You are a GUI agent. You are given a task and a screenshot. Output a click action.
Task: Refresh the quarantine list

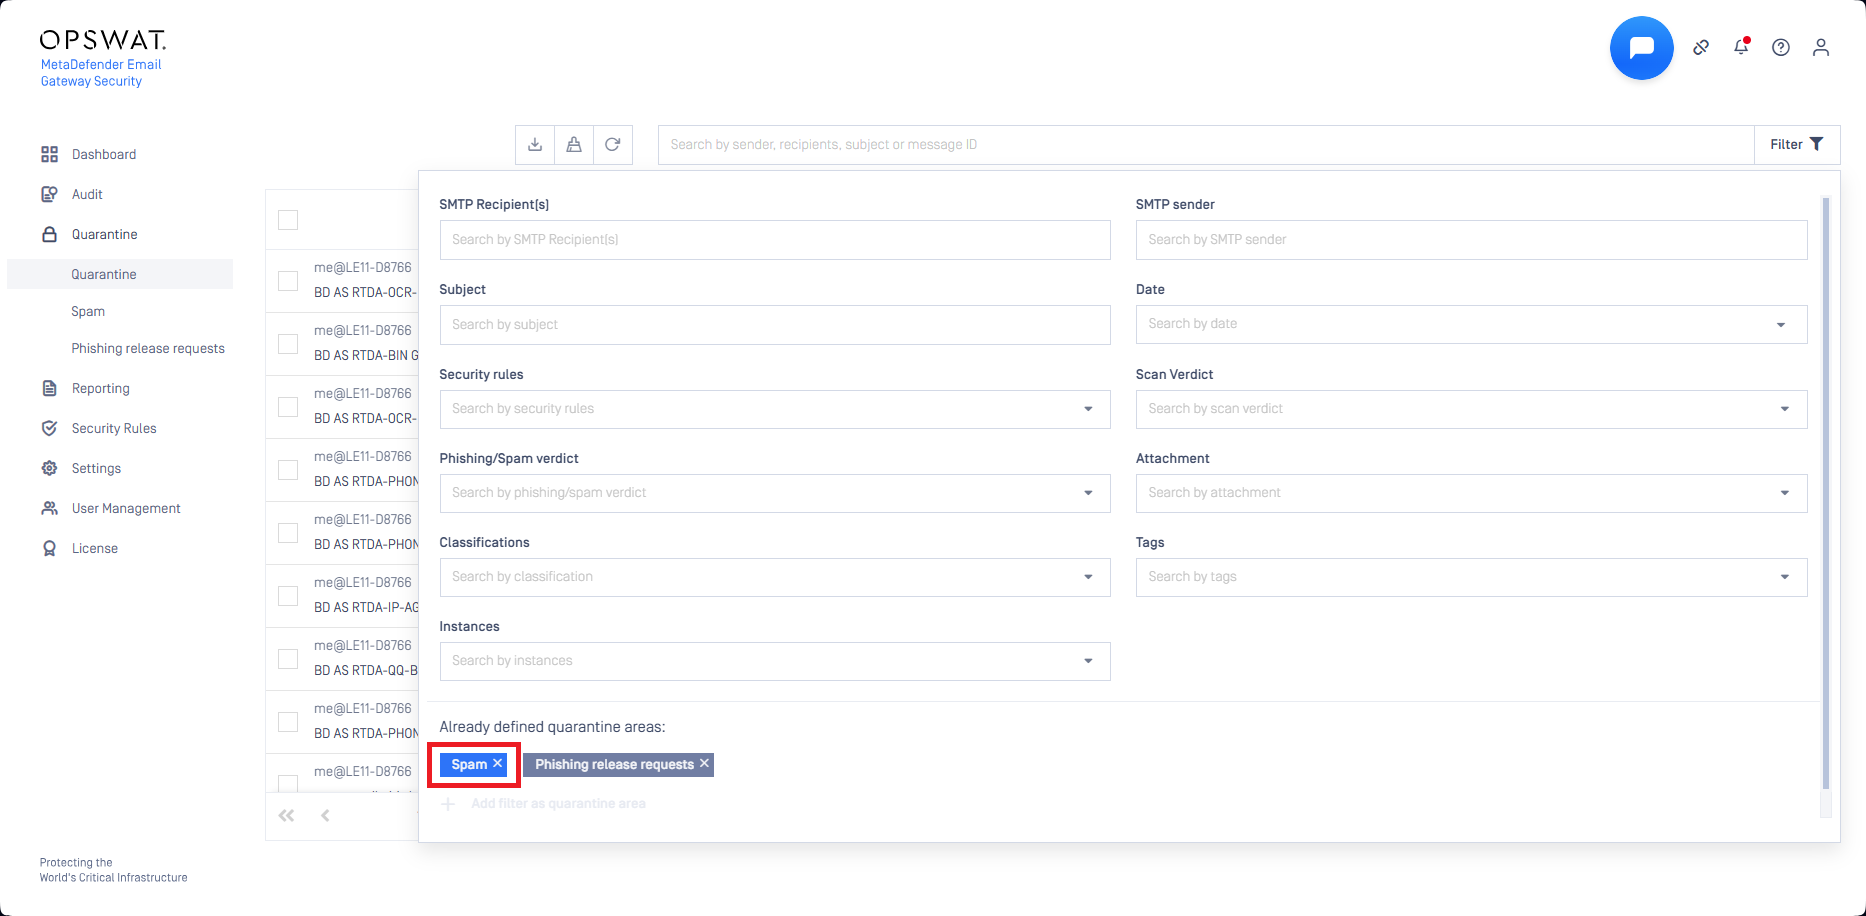point(613,145)
